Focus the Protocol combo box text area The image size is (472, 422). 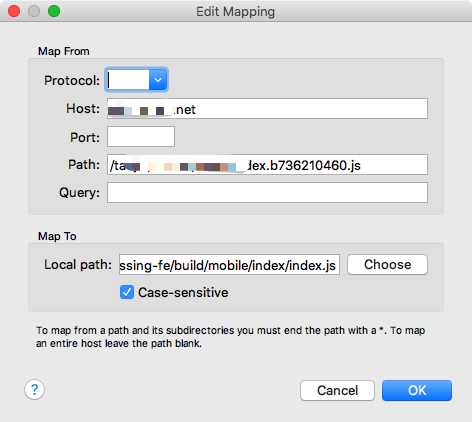pyautogui.click(x=128, y=80)
